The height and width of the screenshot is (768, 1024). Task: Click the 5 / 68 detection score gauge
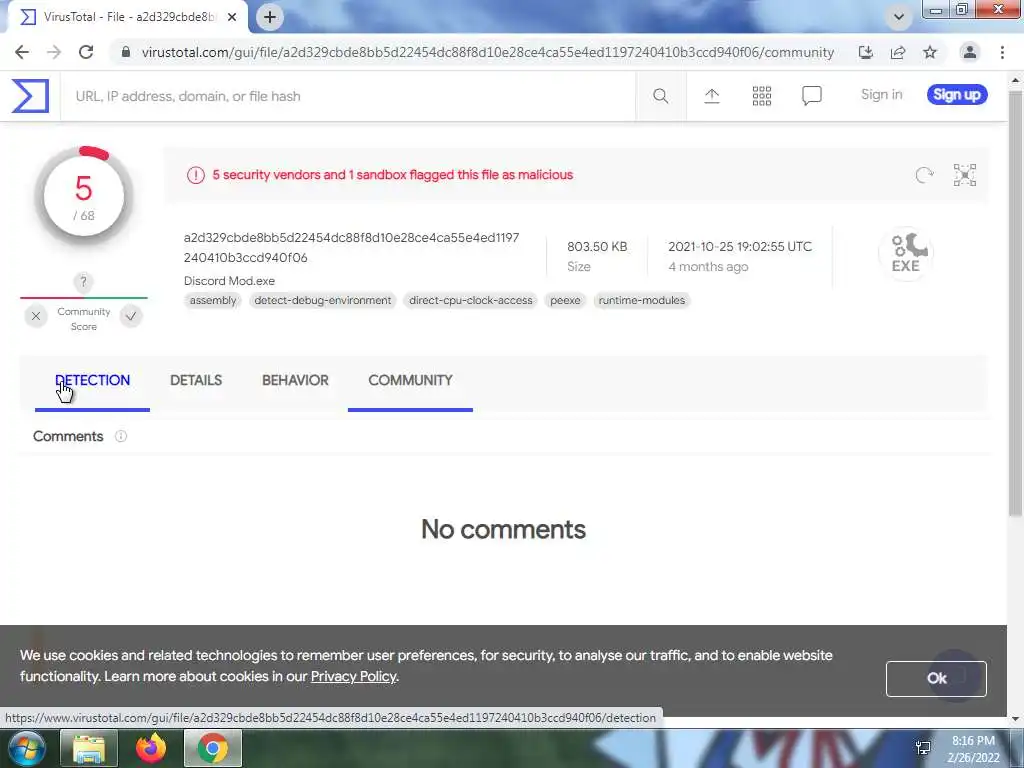(84, 196)
